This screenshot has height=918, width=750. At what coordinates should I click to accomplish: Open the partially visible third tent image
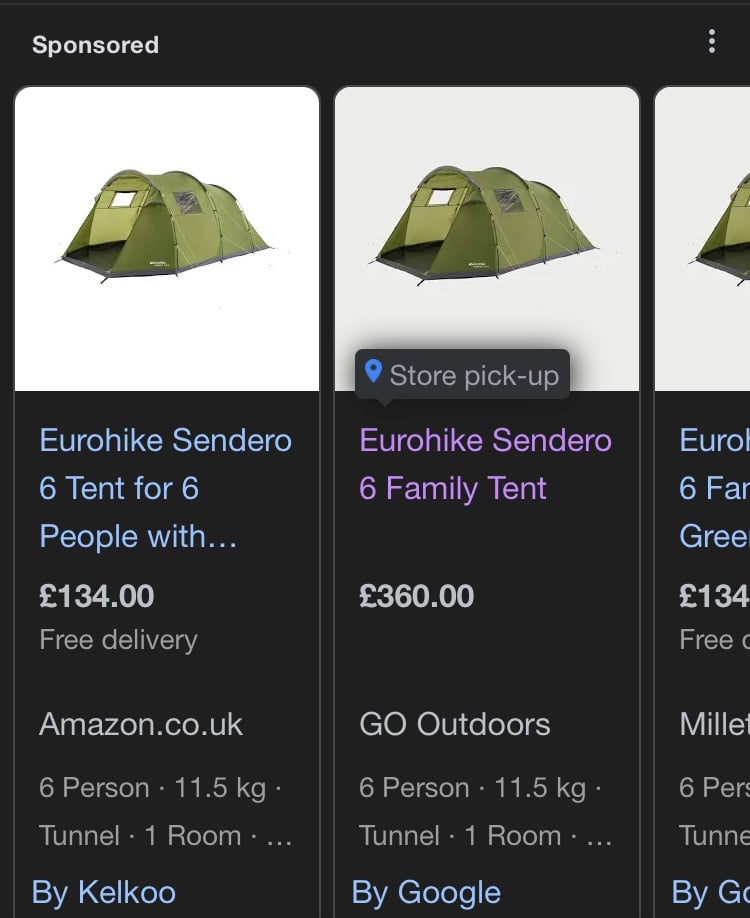click(703, 239)
